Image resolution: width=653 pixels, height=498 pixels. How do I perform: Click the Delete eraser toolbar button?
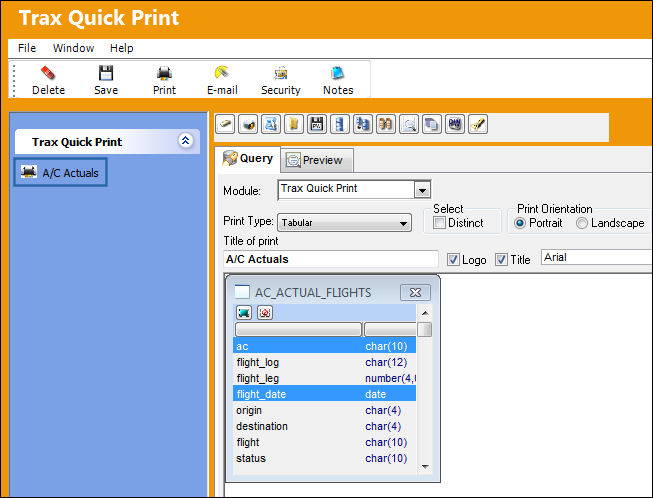click(x=48, y=80)
